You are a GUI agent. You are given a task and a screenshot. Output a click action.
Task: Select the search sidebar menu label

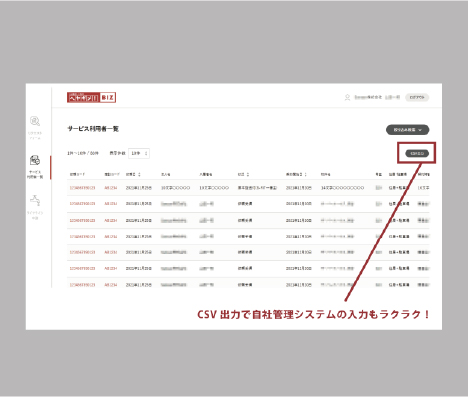(35, 135)
